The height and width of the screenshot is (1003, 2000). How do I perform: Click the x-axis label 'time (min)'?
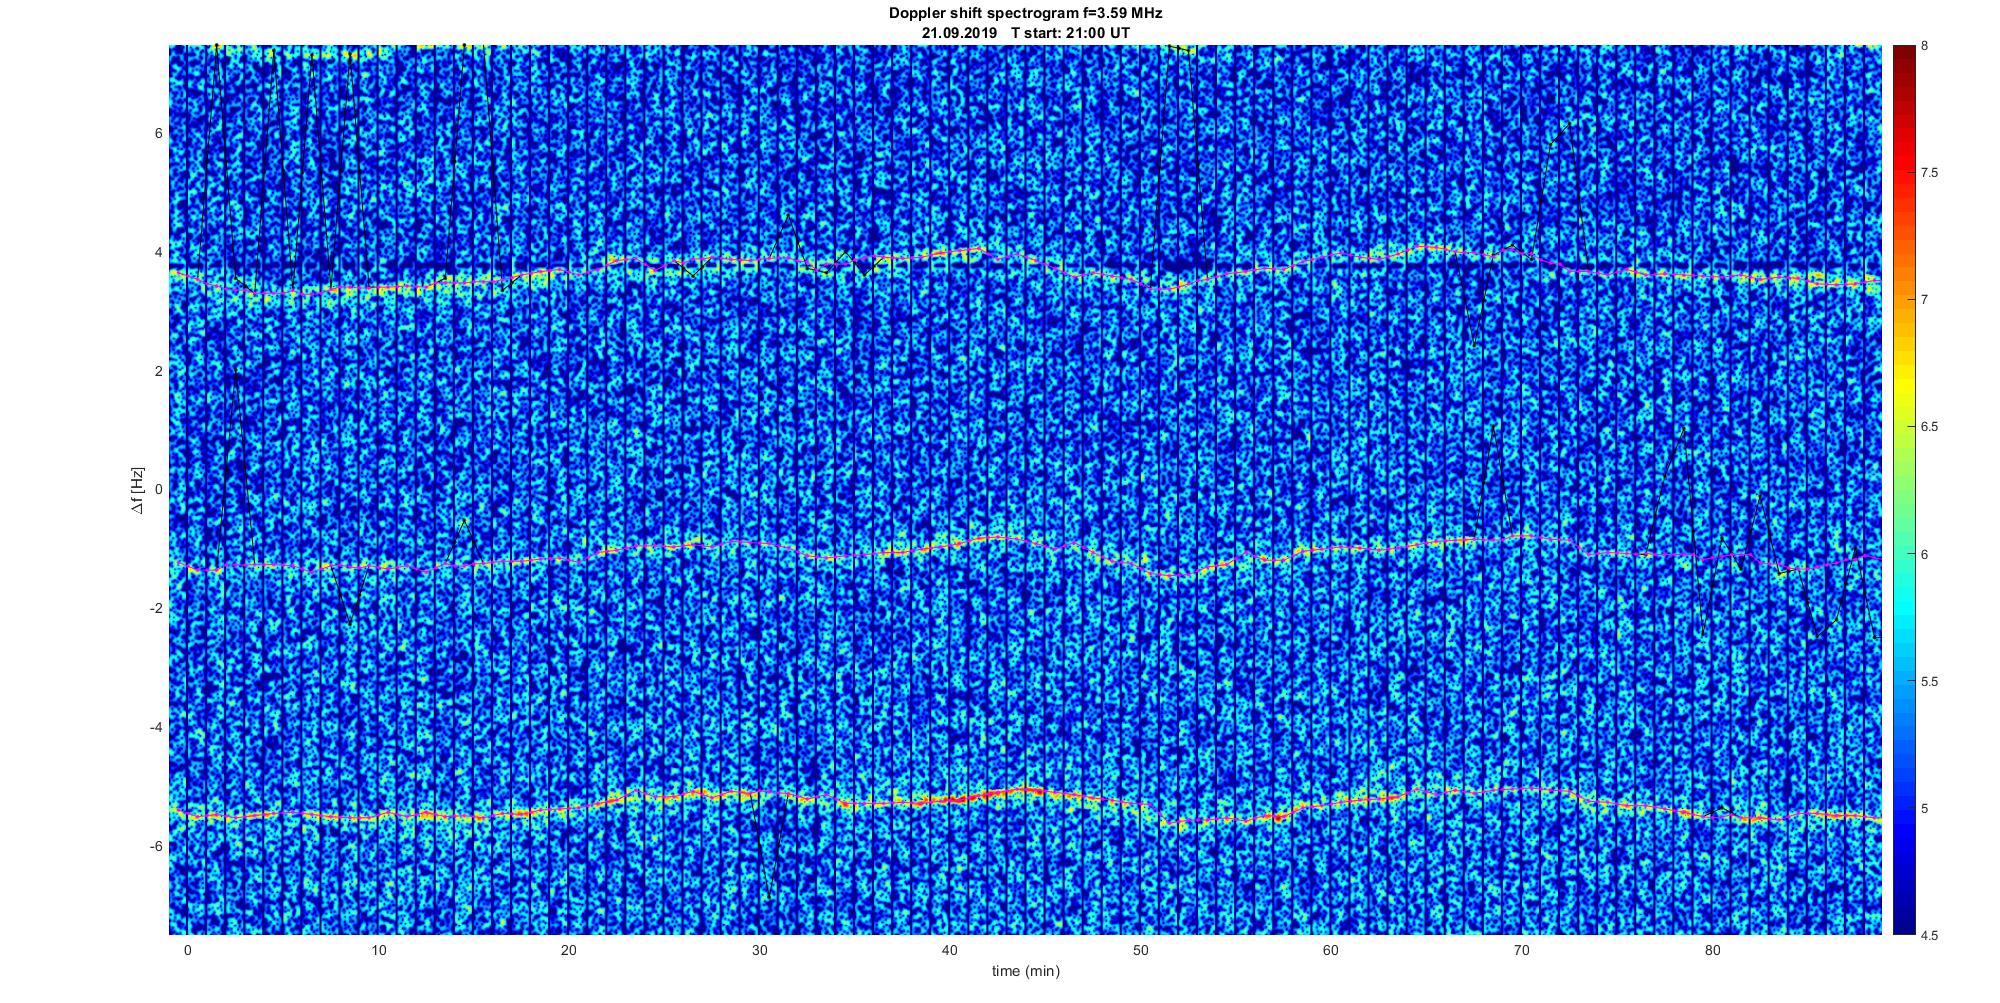[1026, 971]
